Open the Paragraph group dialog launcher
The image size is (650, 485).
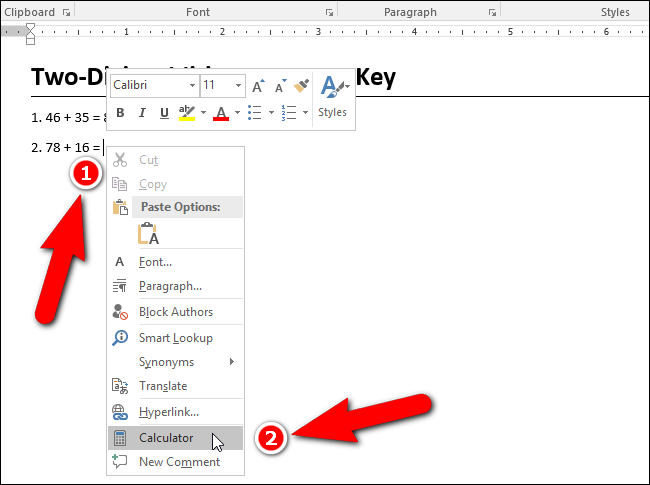[492, 12]
